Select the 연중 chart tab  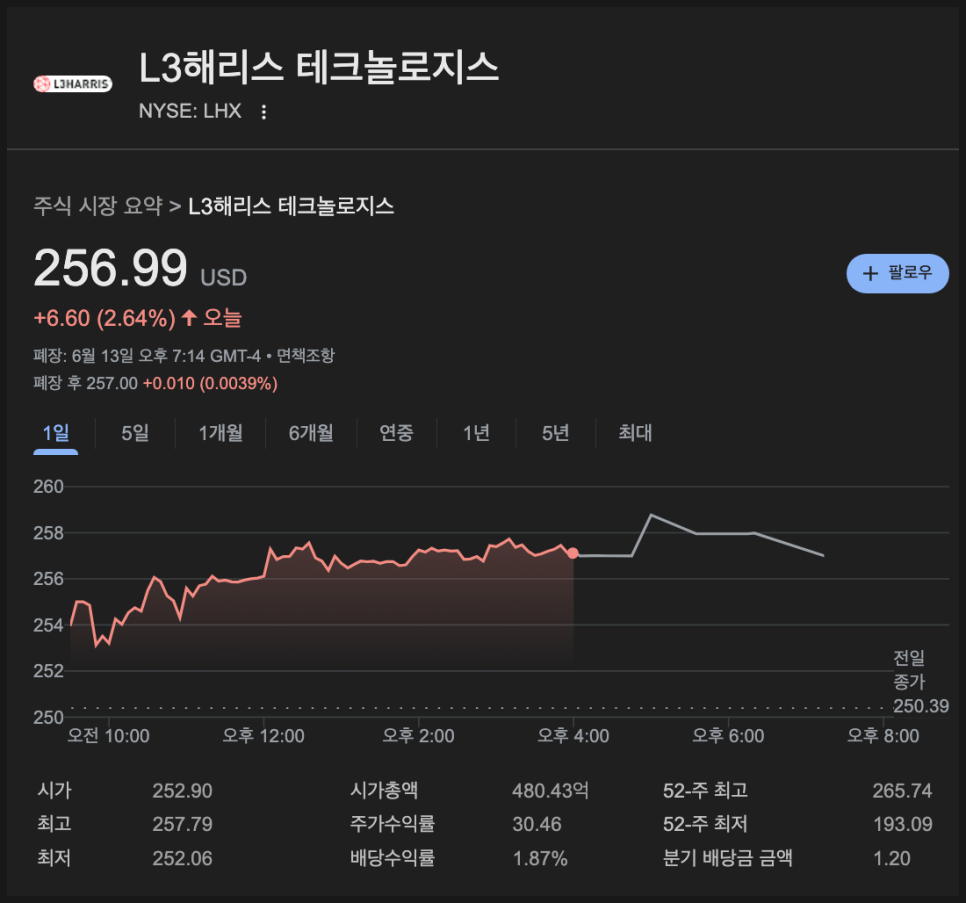click(x=396, y=433)
